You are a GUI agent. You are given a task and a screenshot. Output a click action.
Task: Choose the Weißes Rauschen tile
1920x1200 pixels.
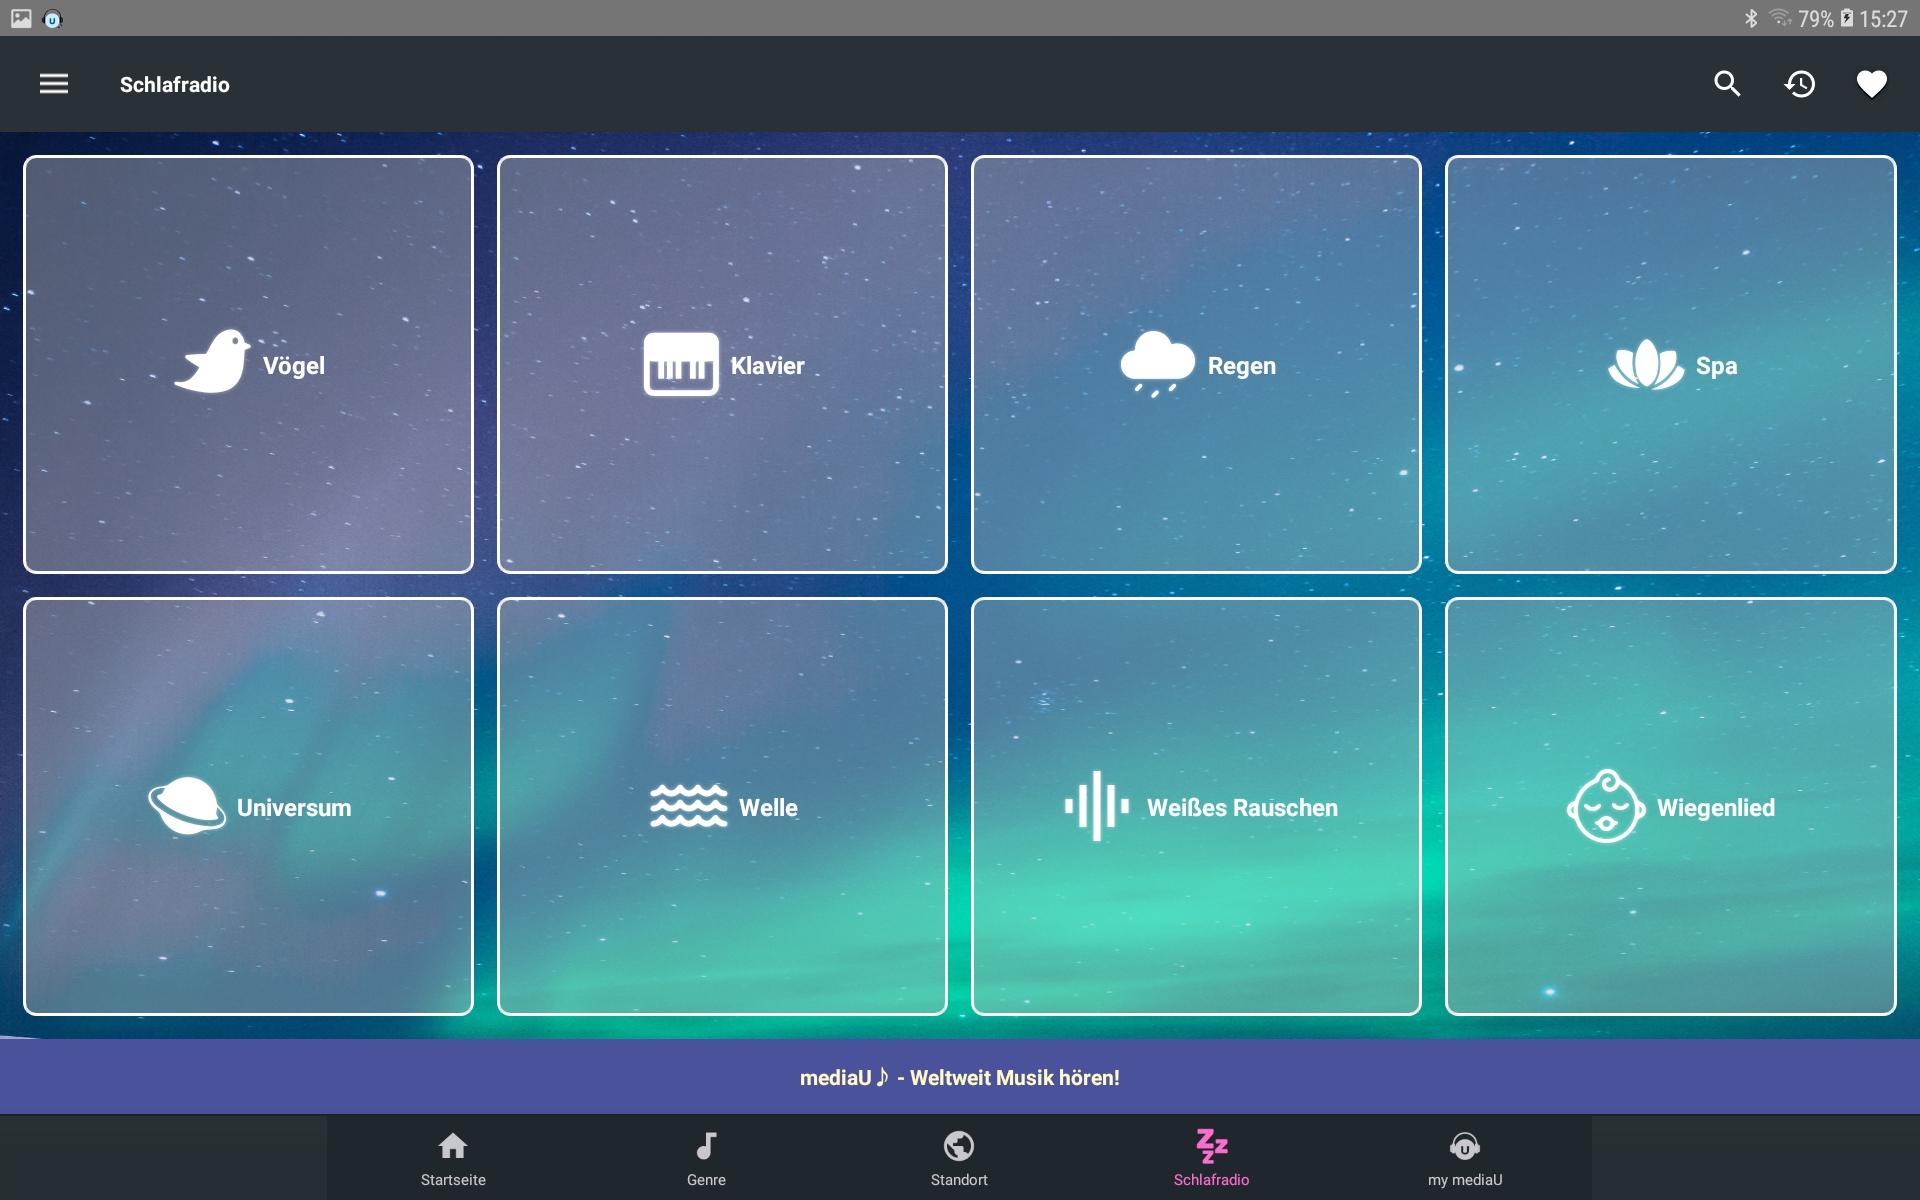click(1196, 807)
